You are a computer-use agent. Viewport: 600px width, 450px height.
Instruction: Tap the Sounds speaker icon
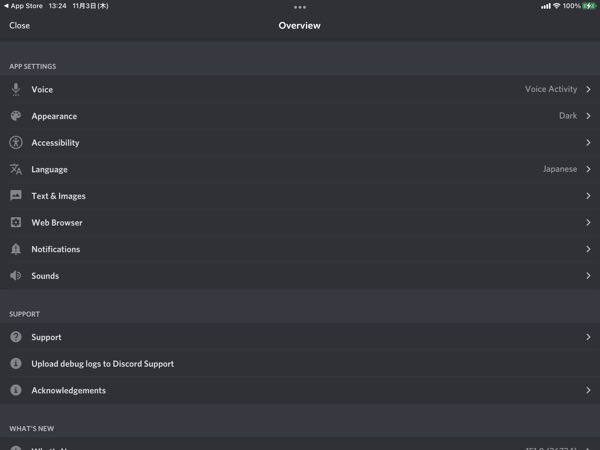16,276
